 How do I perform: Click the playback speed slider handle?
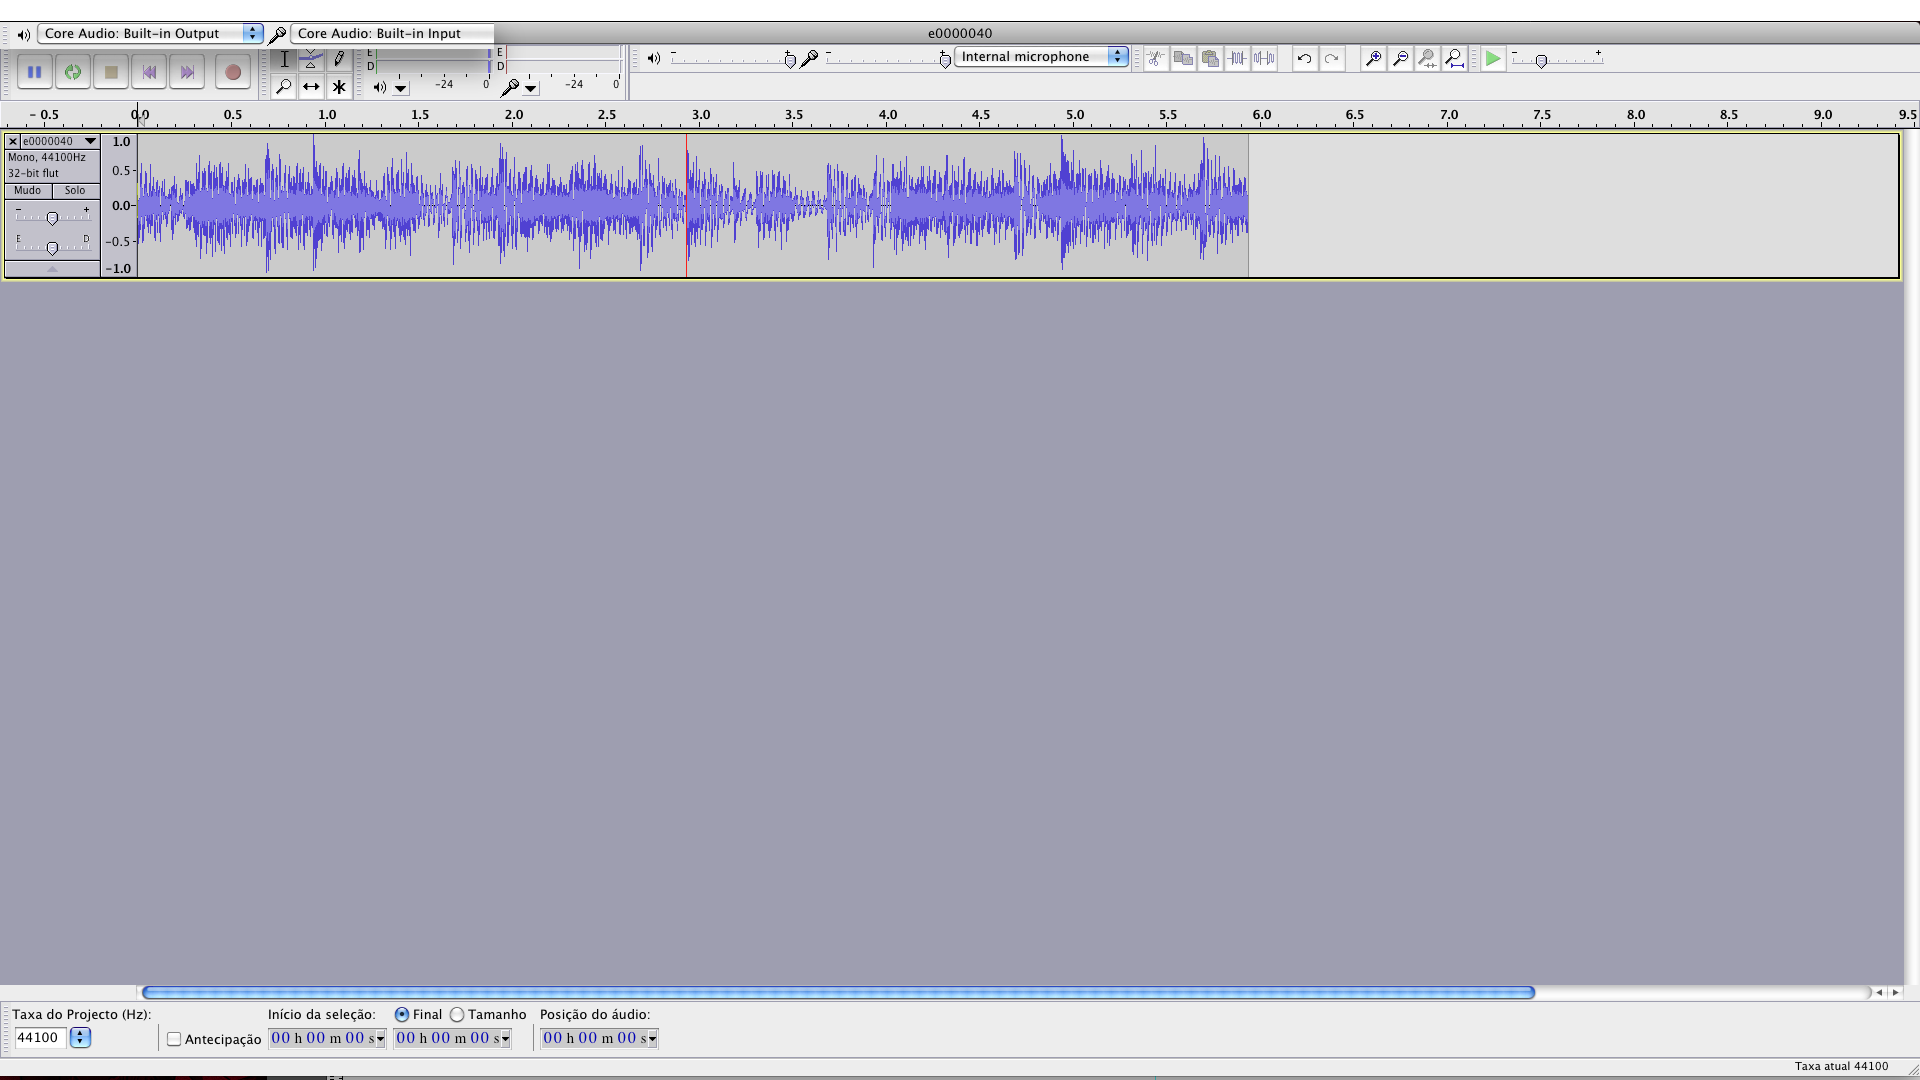coord(1541,61)
